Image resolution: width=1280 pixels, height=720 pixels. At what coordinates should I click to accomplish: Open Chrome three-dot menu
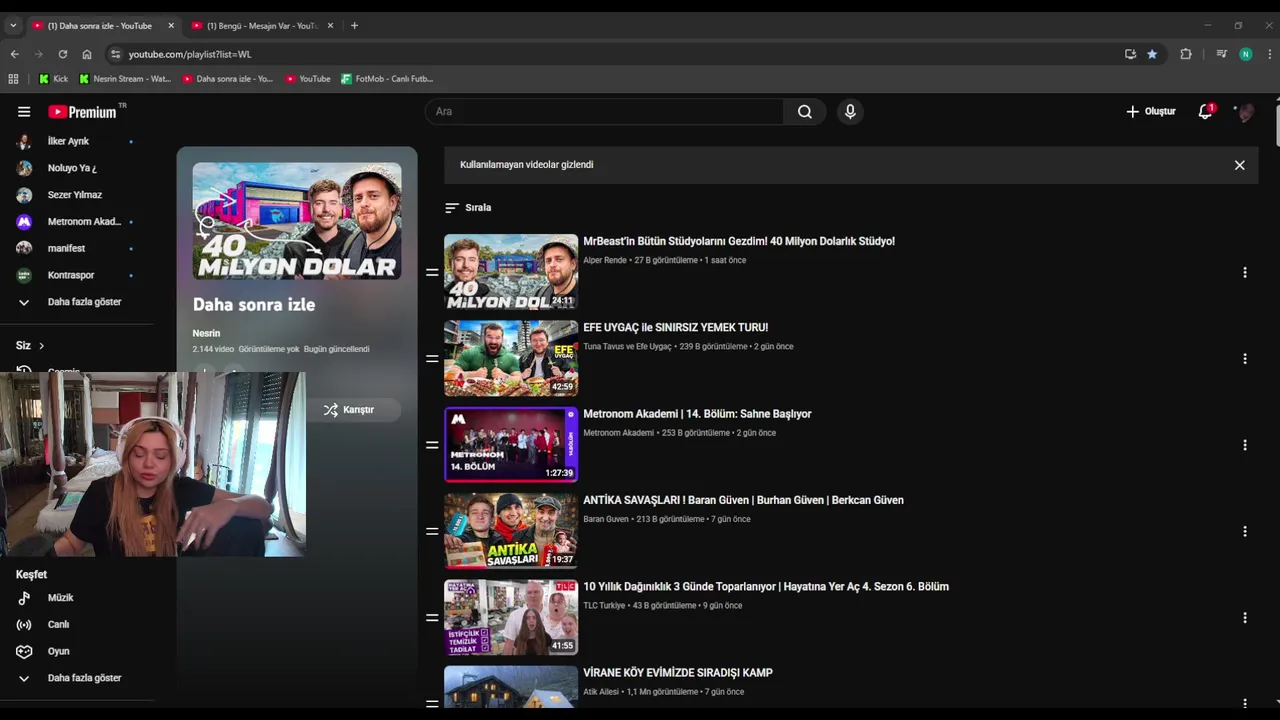1270,54
